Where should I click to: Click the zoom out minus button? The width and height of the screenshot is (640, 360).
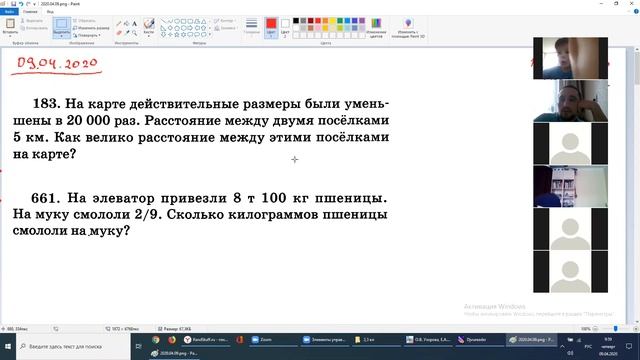coord(595,329)
